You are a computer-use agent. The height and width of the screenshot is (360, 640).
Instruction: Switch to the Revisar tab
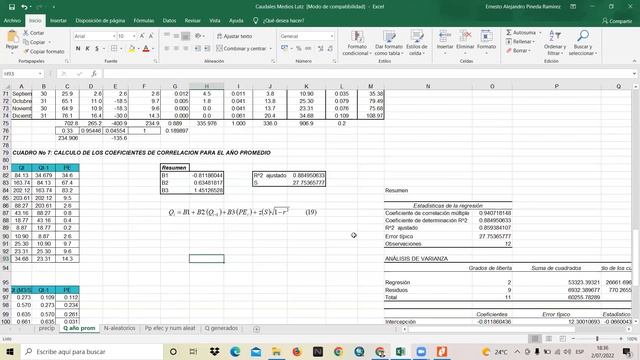(193, 20)
